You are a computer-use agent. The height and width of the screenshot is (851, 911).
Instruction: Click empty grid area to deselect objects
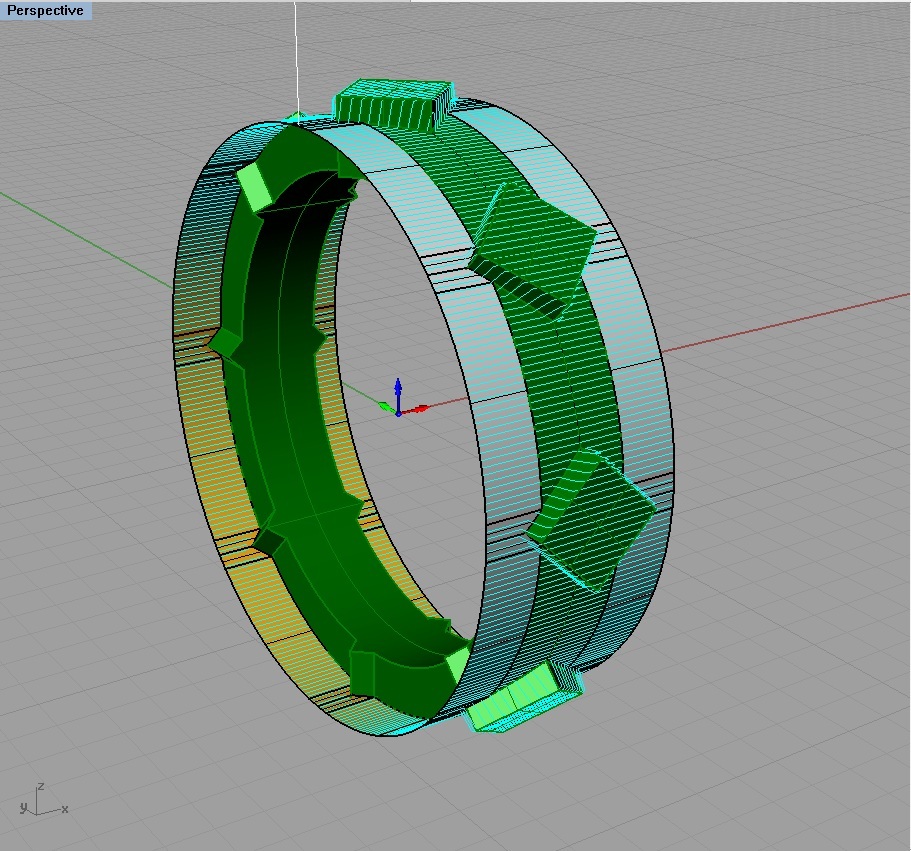[780, 700]
